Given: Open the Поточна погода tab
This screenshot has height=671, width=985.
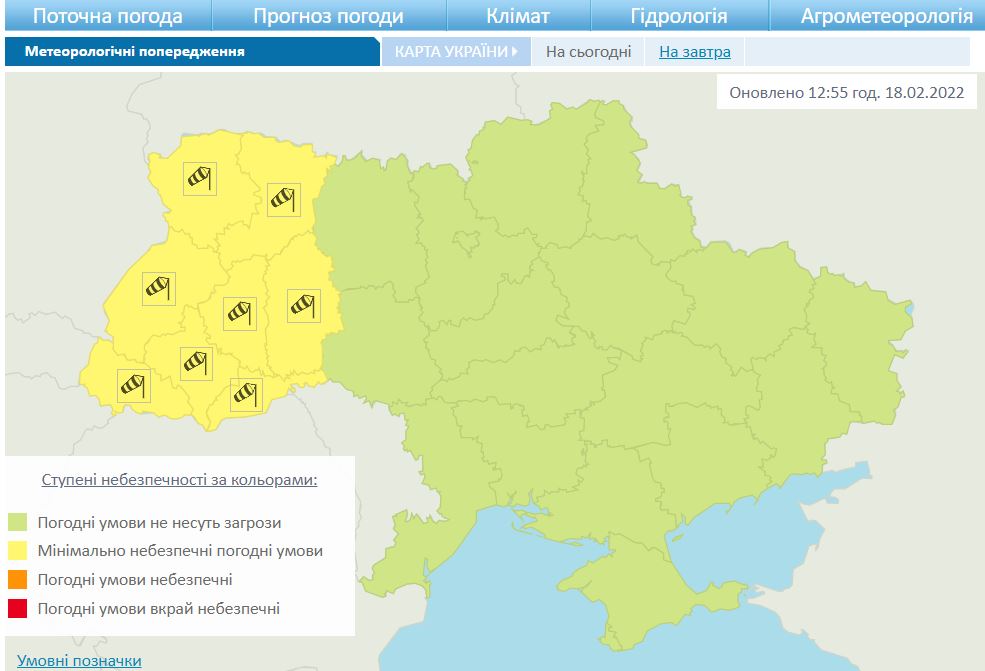Looking at the screenshot, I should pos(108,16).
